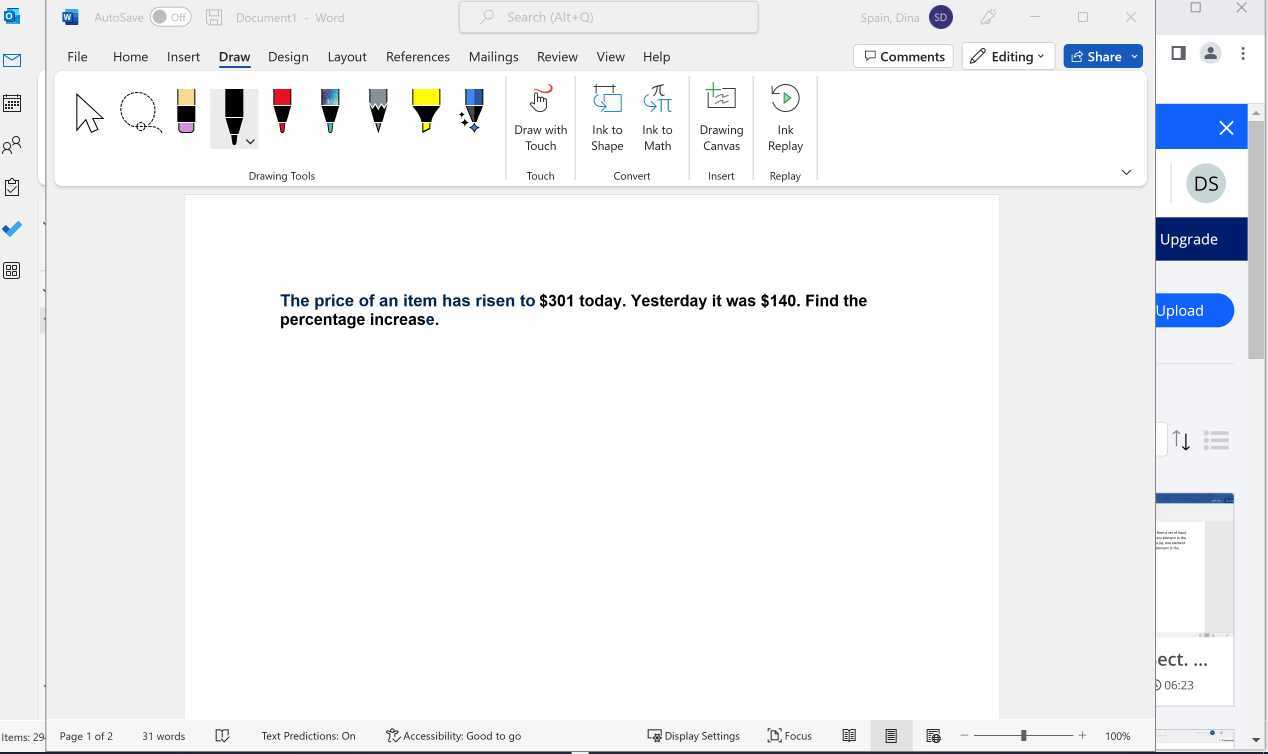1268x754 pixels.
Task: Open the References tab
Action: 417,57
